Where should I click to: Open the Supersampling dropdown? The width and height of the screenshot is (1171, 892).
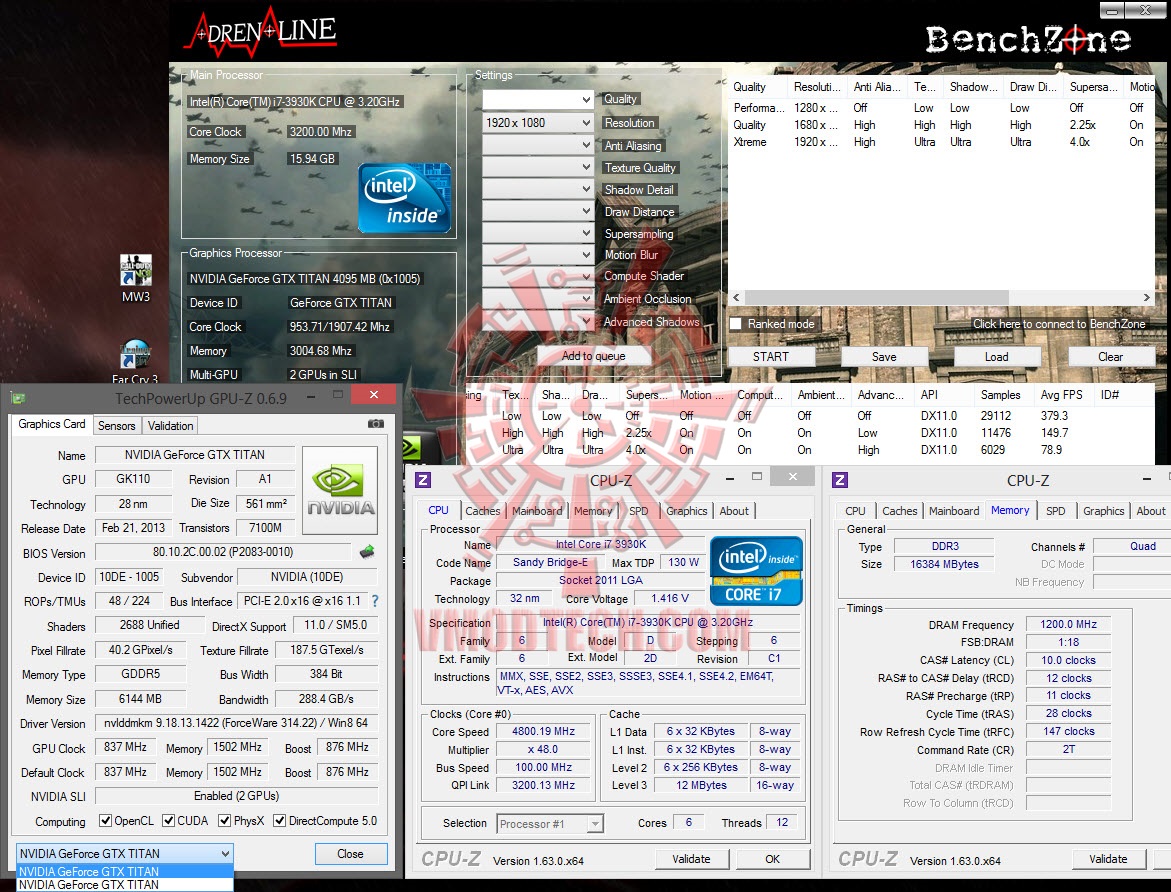(x=538, y=233)
